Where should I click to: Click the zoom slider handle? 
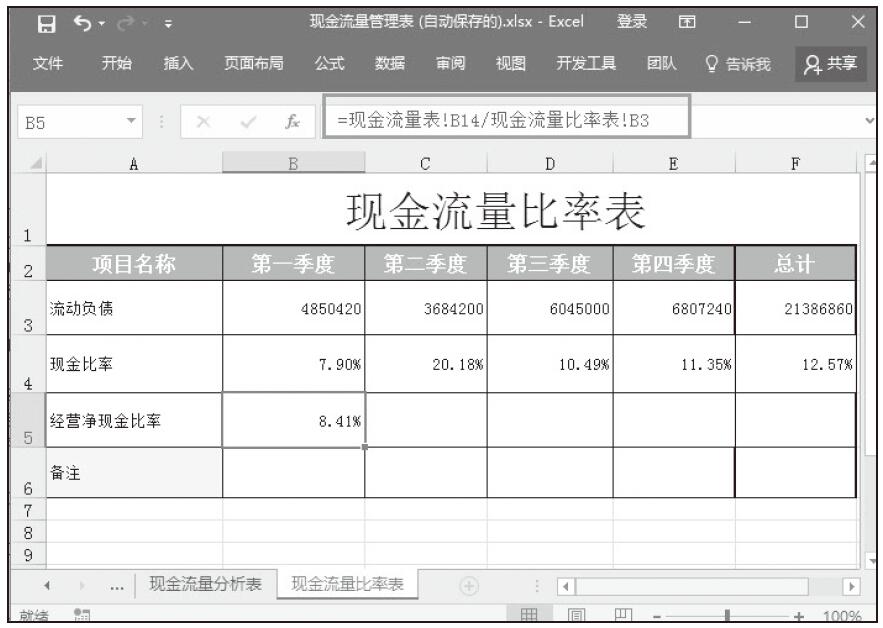[728, 617]
